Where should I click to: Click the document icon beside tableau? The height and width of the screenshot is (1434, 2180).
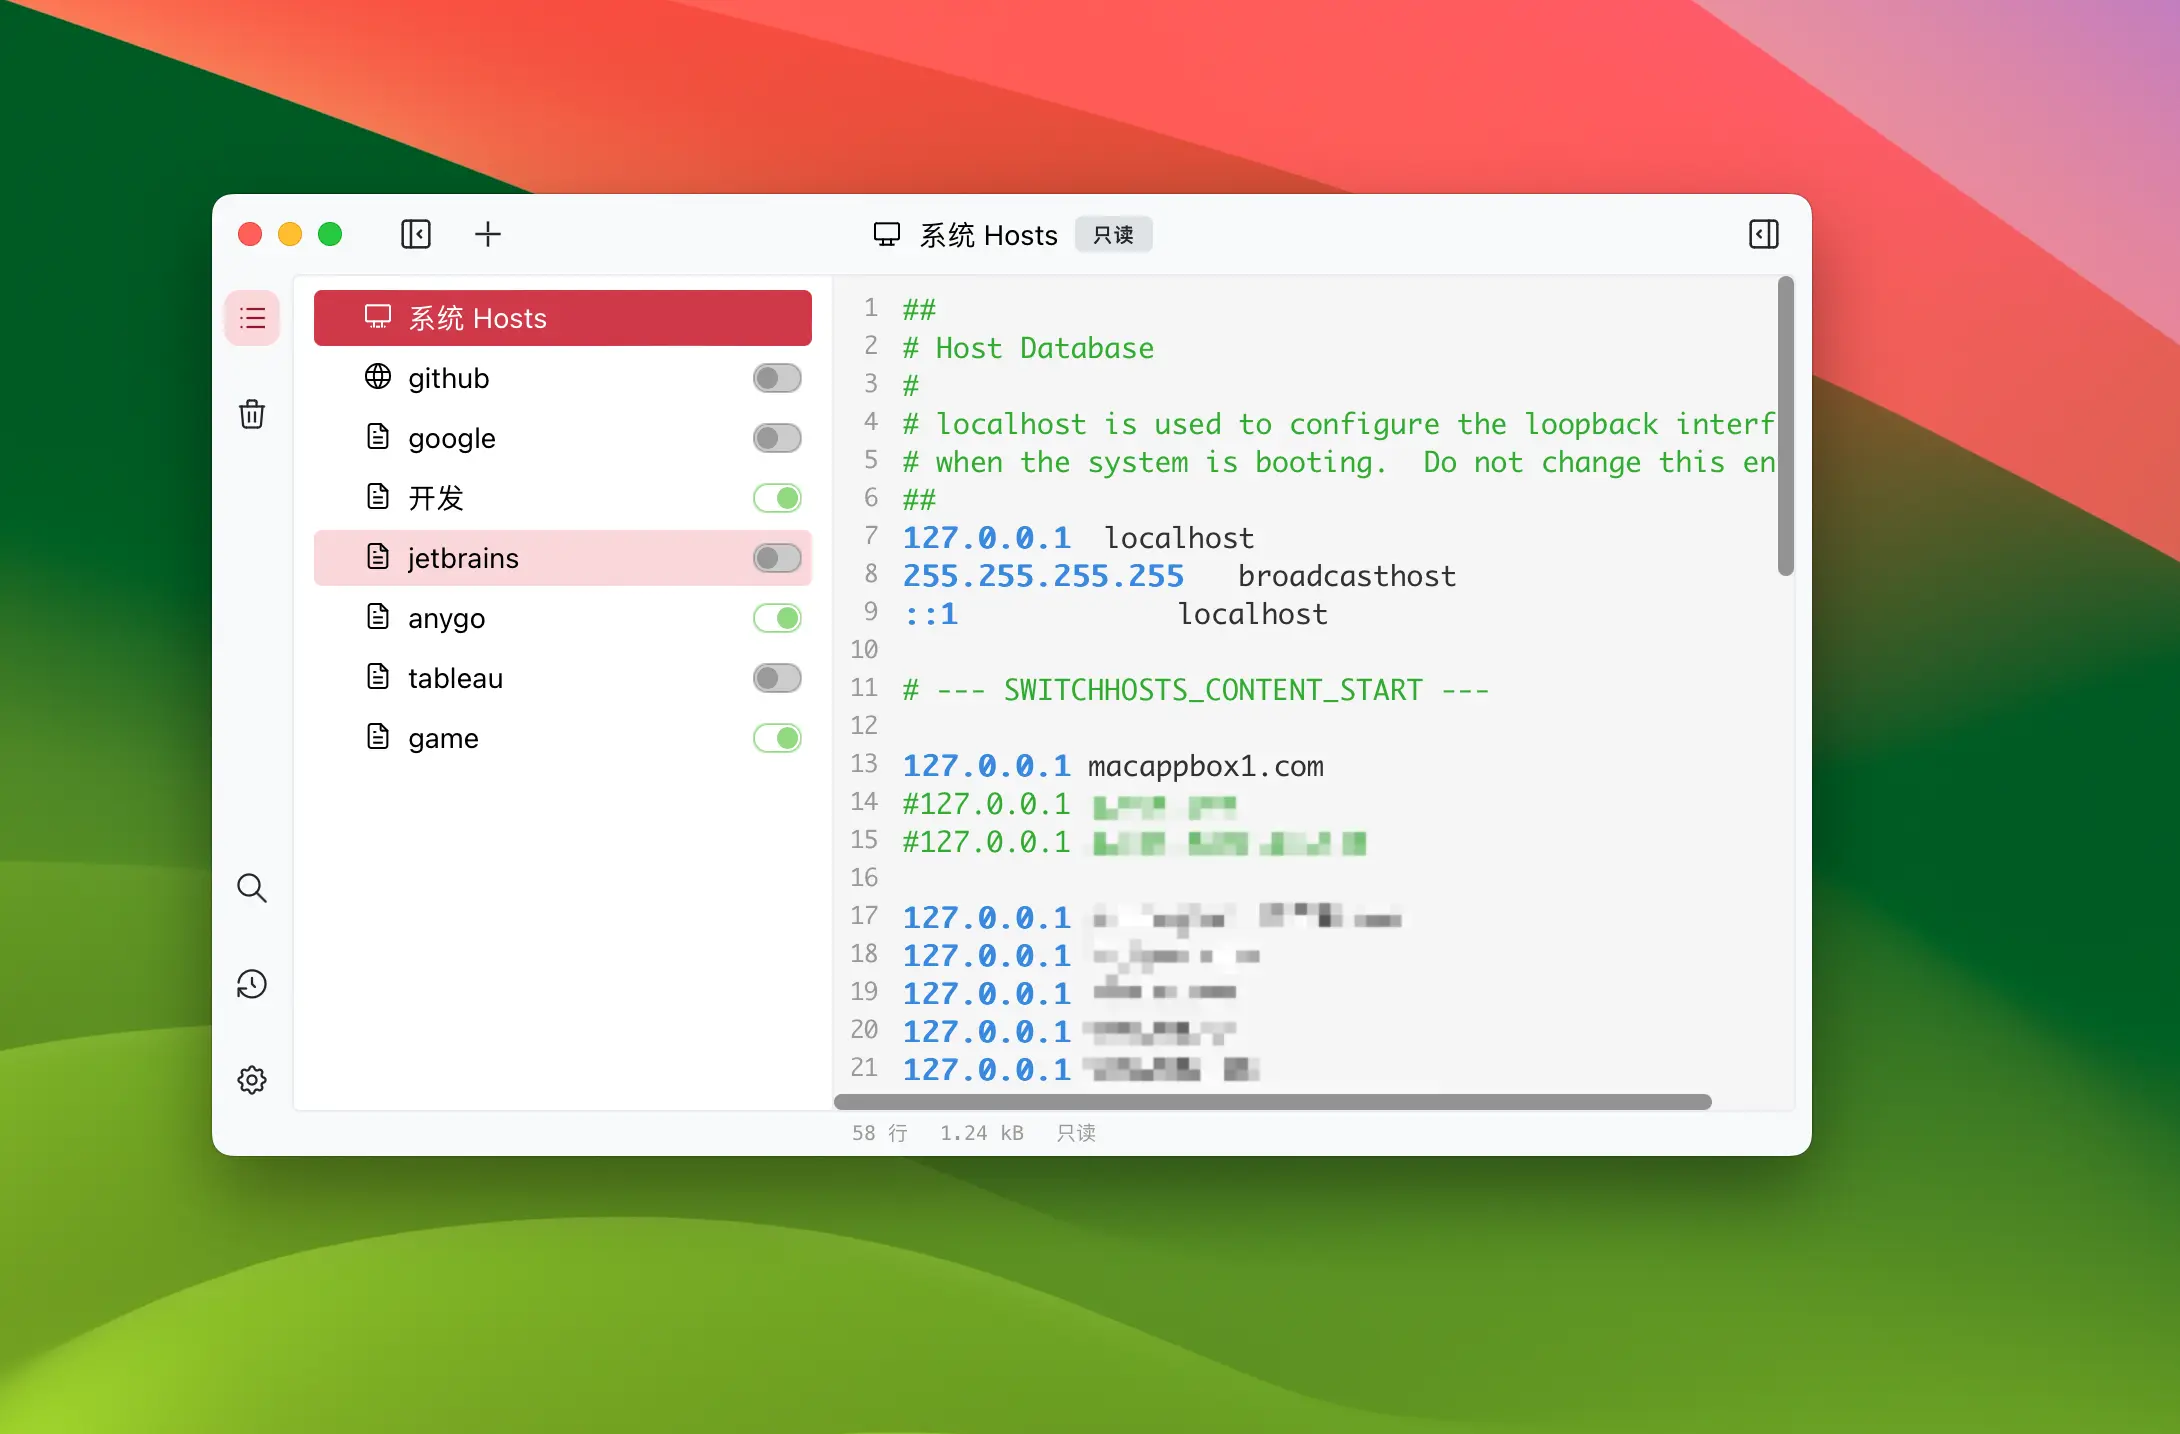click(378, 677)
